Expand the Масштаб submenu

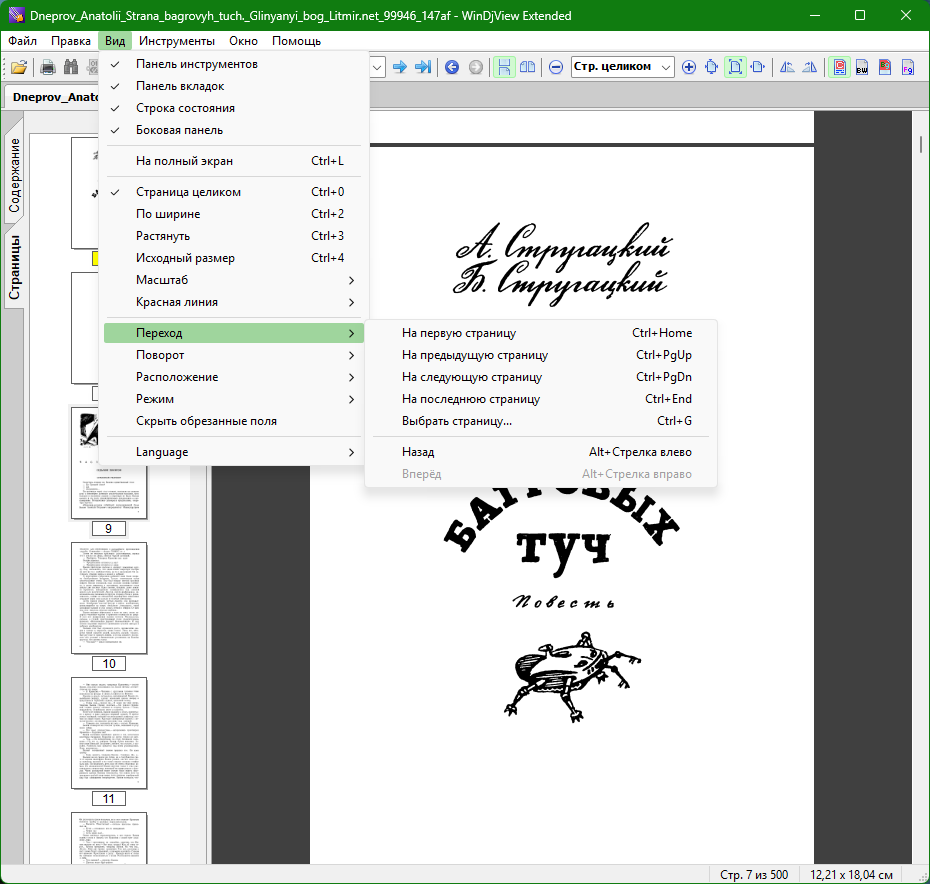[x=234, y=279]
